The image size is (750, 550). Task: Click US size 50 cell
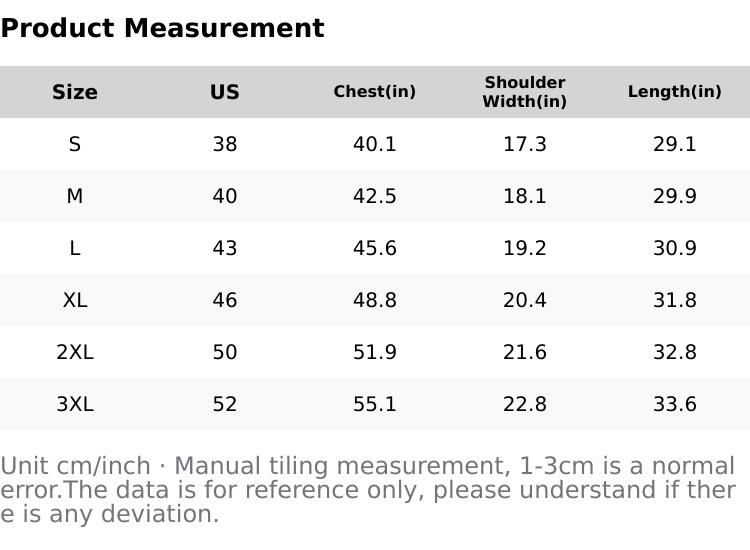coord(225,352)
